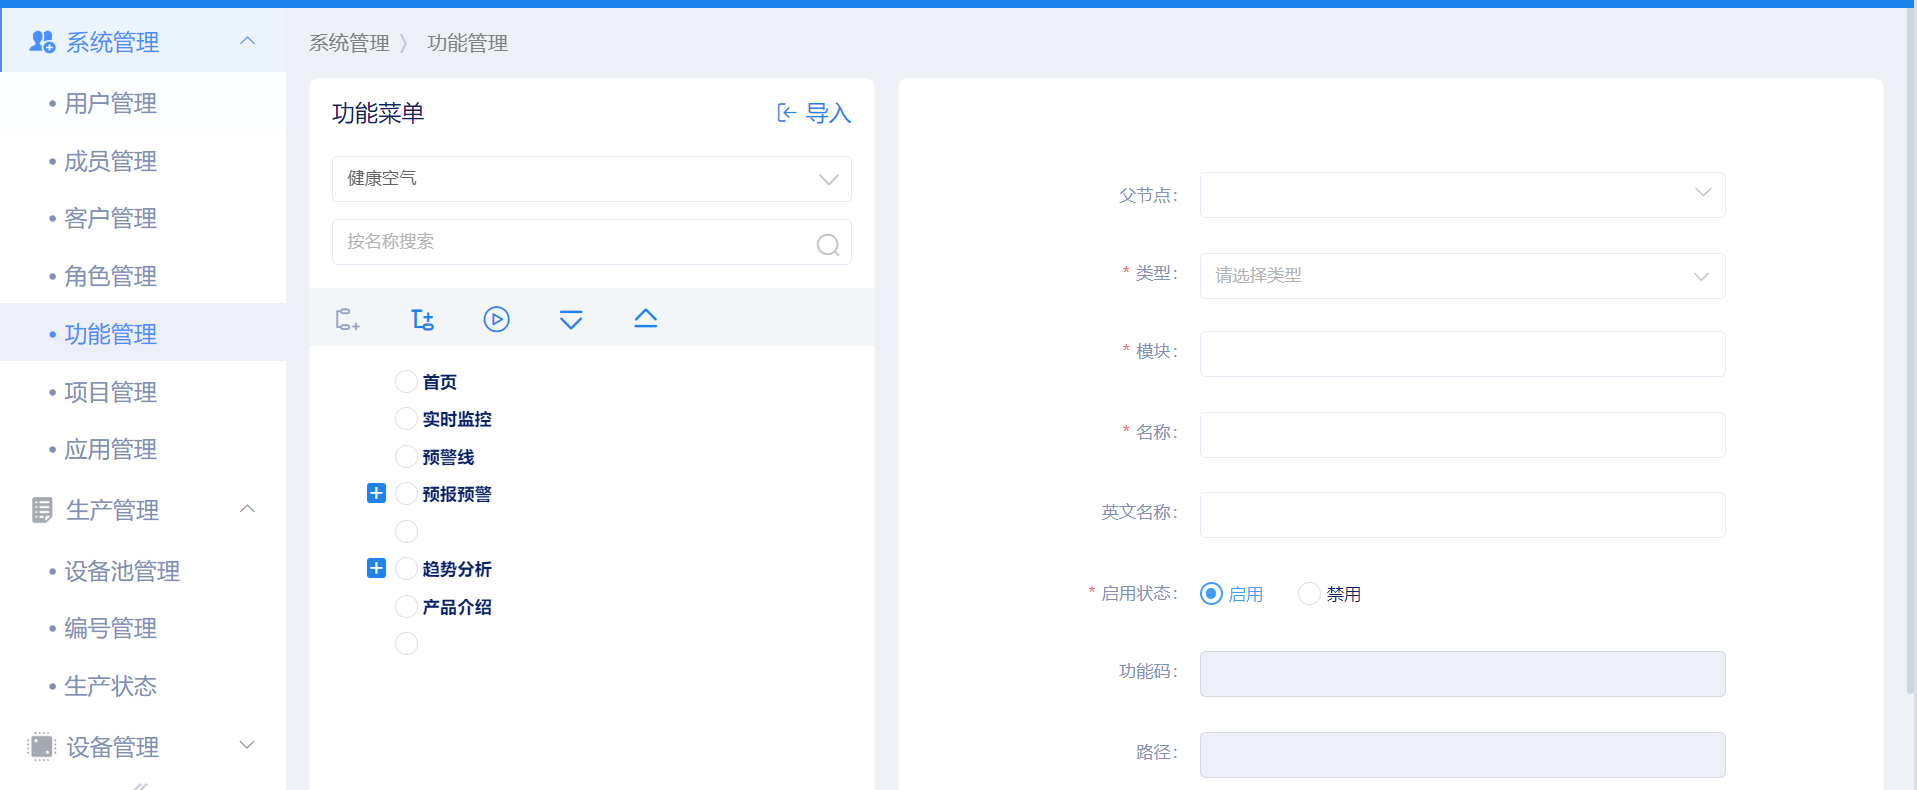This screenshot has width=1917, height=790.
Task: Open 成员管理 in the sidebar
Action: (143, 161)
